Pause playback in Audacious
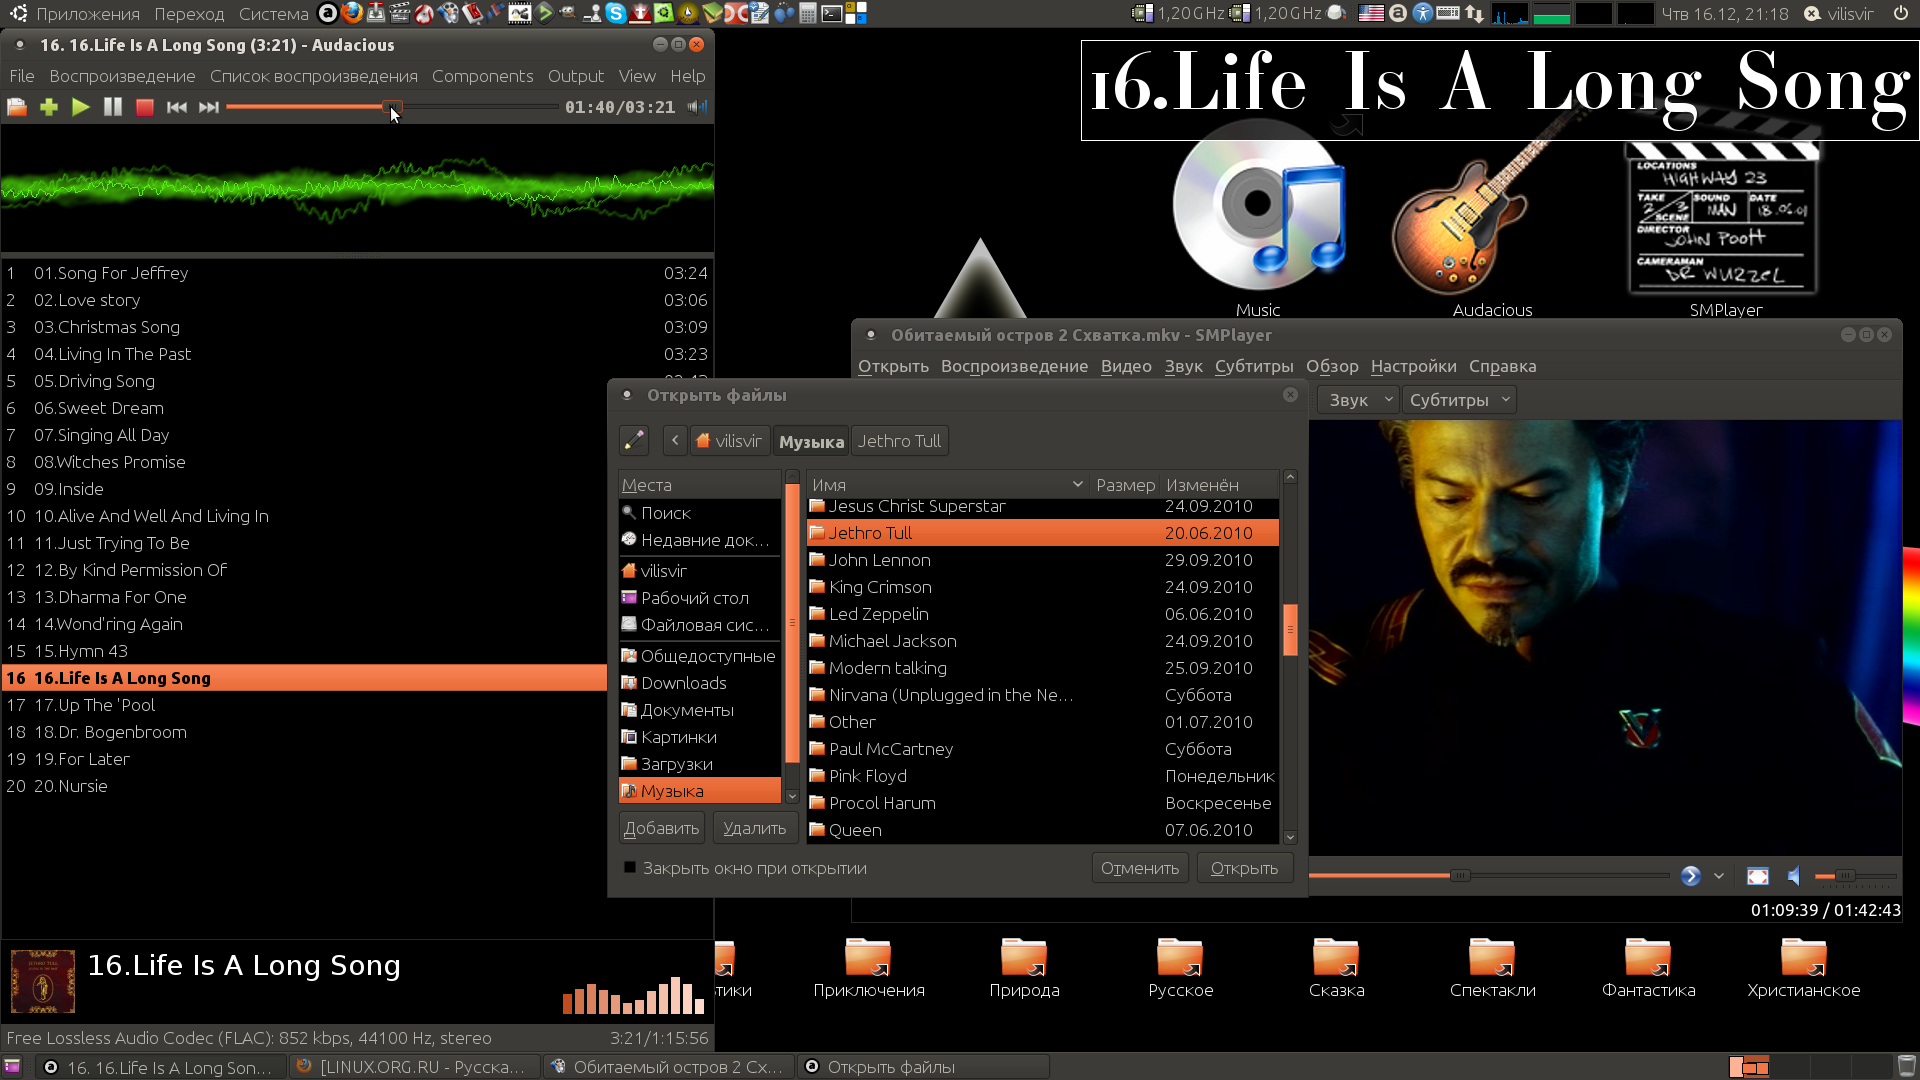 113,107
